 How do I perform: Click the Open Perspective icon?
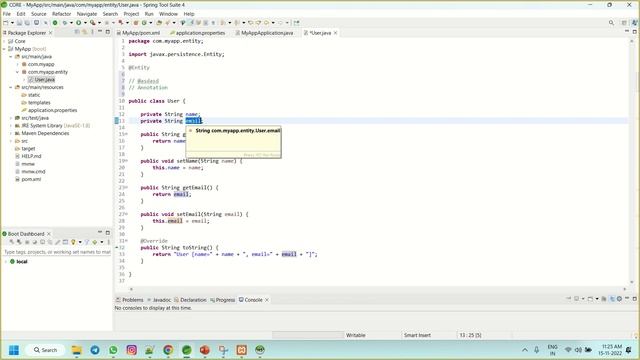(x=624, y=23)
